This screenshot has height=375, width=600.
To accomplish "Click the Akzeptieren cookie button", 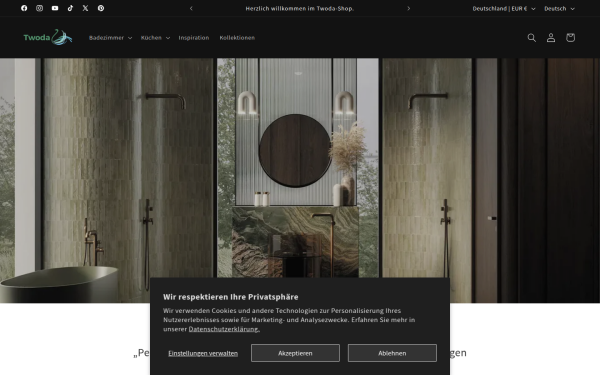I will pos(295,353).
